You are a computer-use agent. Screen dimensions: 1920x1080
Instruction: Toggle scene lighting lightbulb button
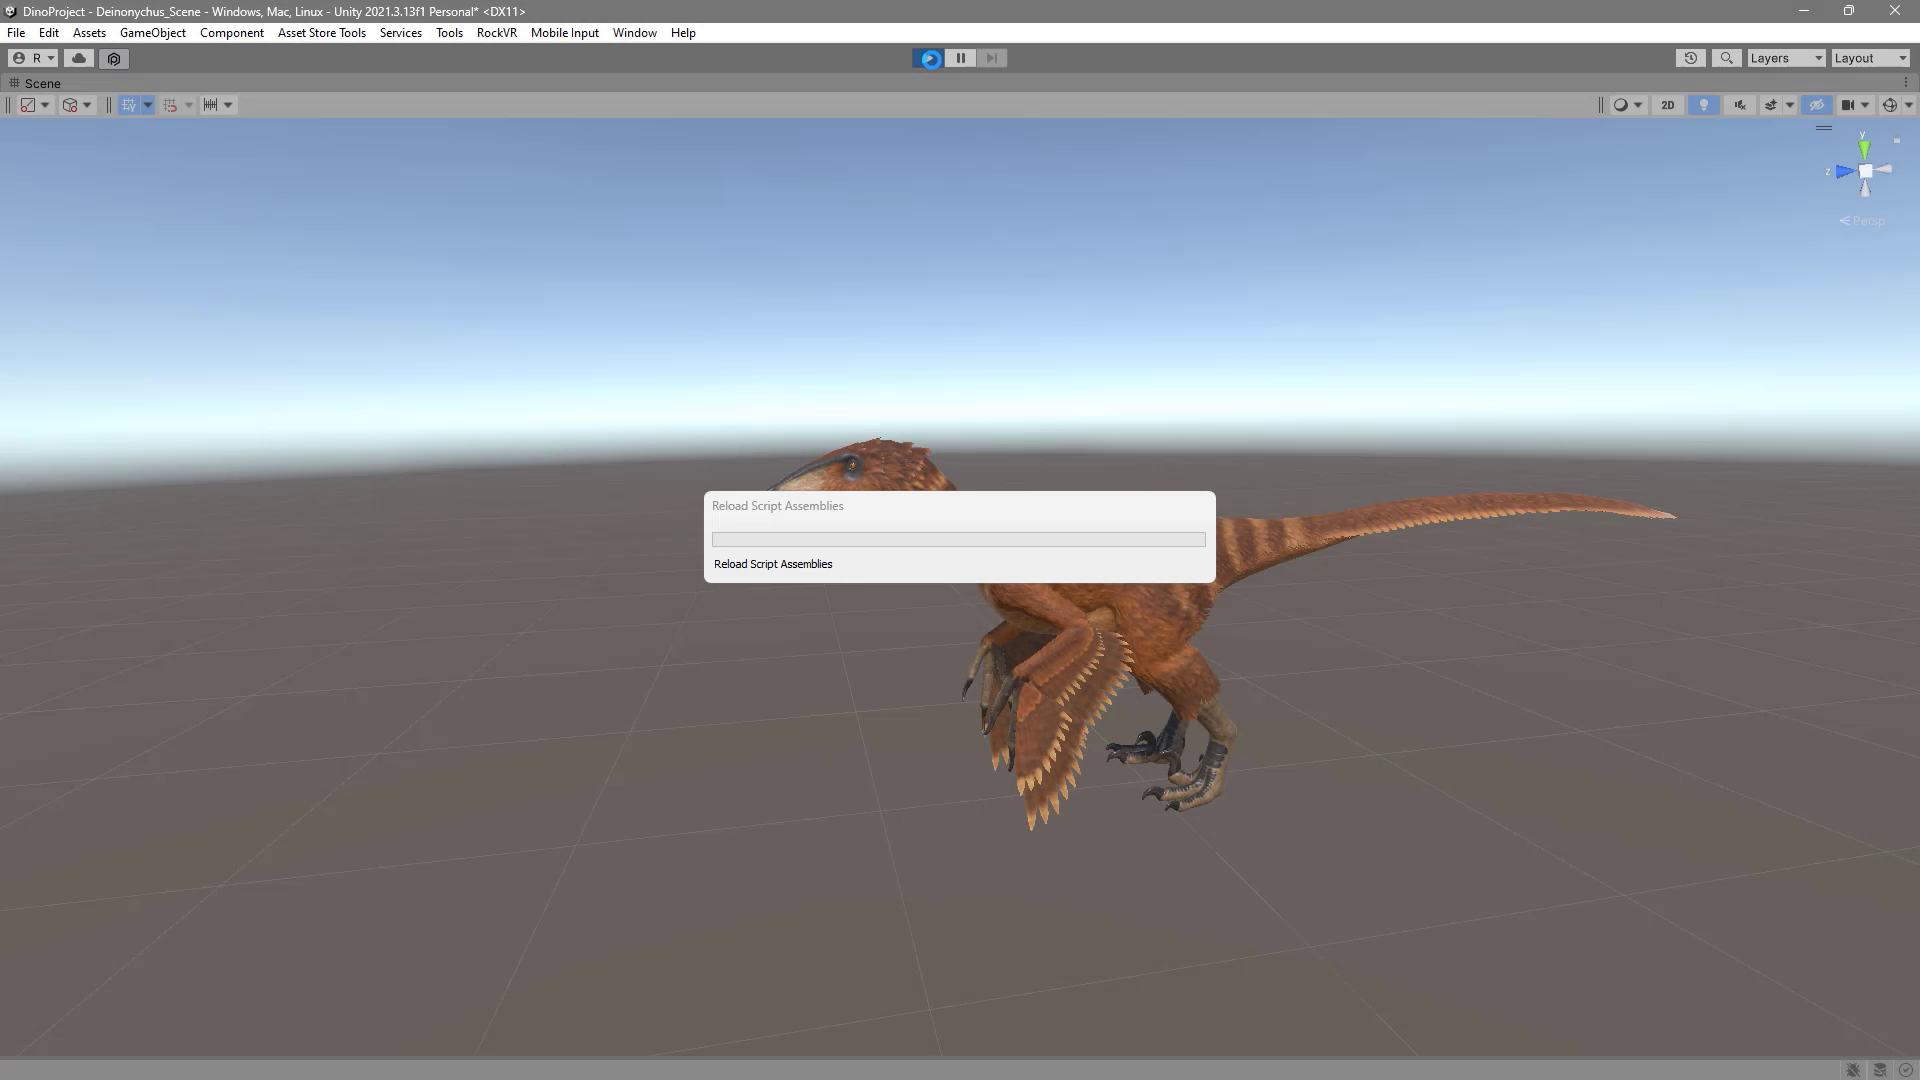pyautogui.click(x=1704, y=105)
